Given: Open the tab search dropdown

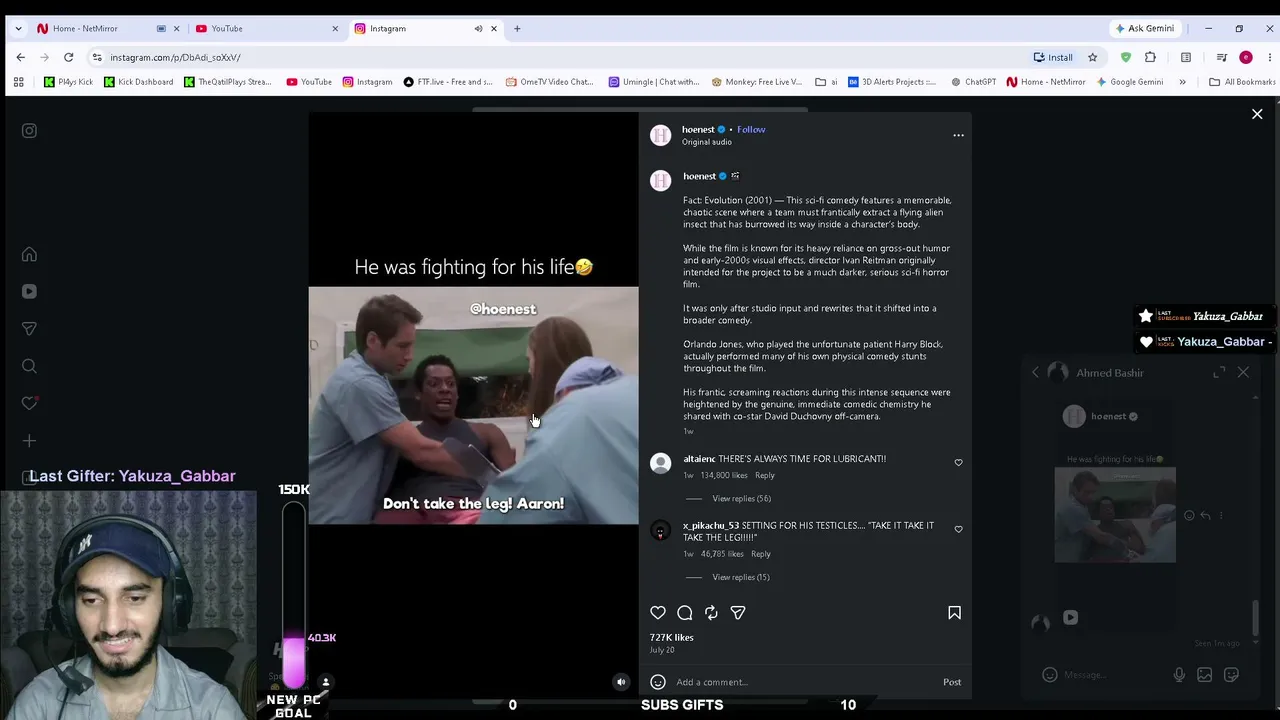Looking at the screenshot, I should pyautogui.click(x=19, y=28).
